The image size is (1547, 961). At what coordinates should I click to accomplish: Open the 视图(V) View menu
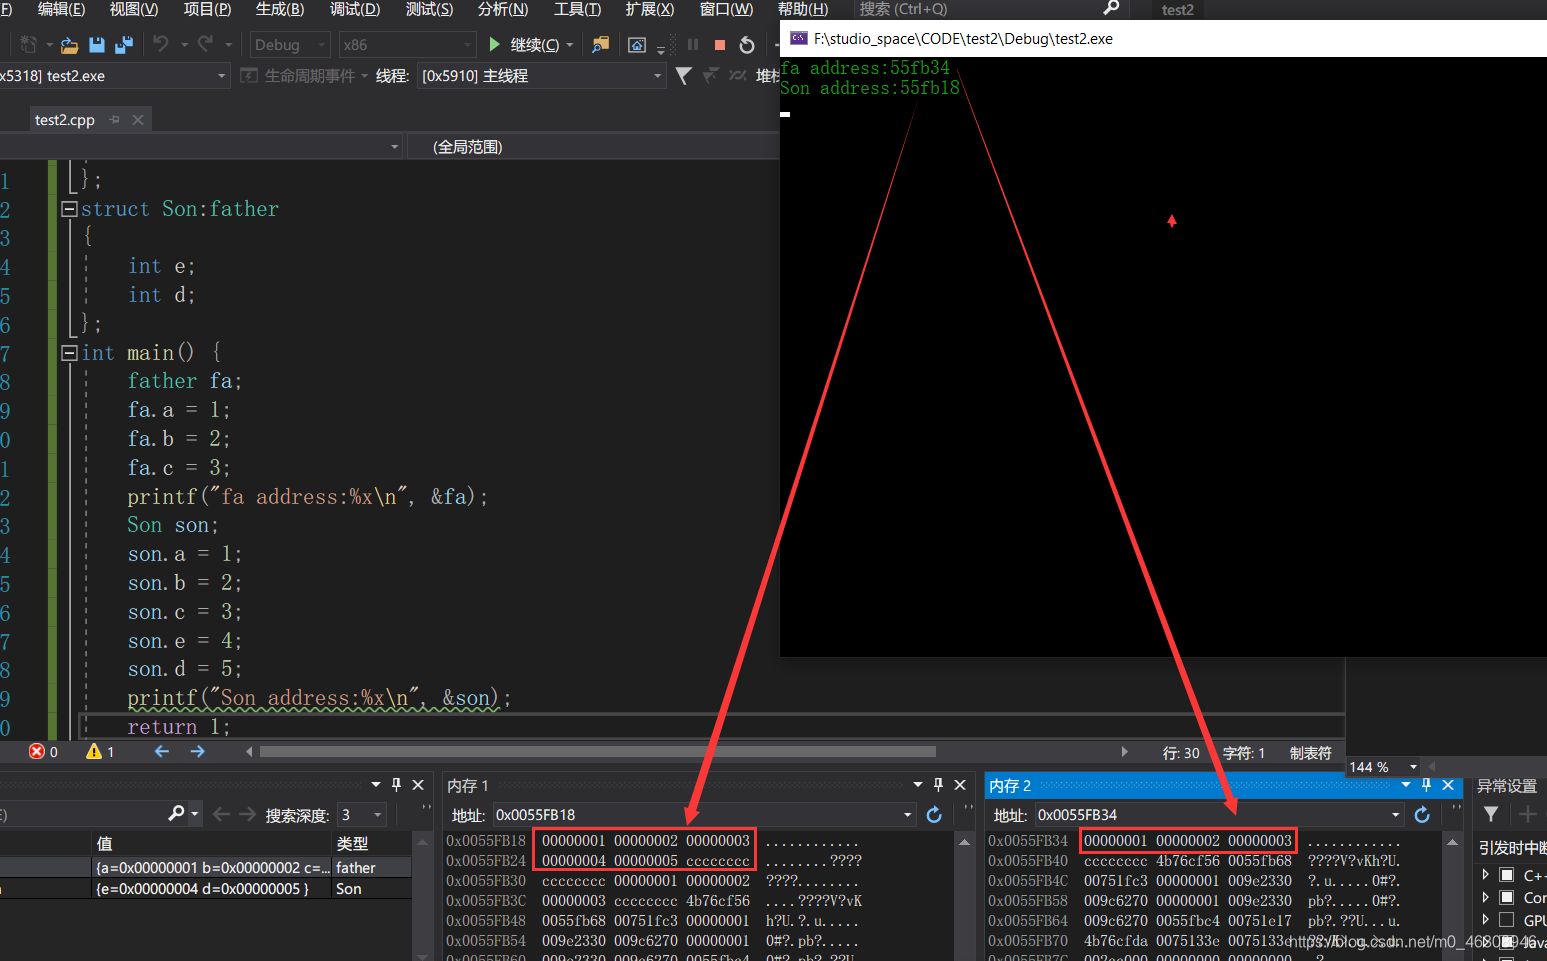coord(134,9)
